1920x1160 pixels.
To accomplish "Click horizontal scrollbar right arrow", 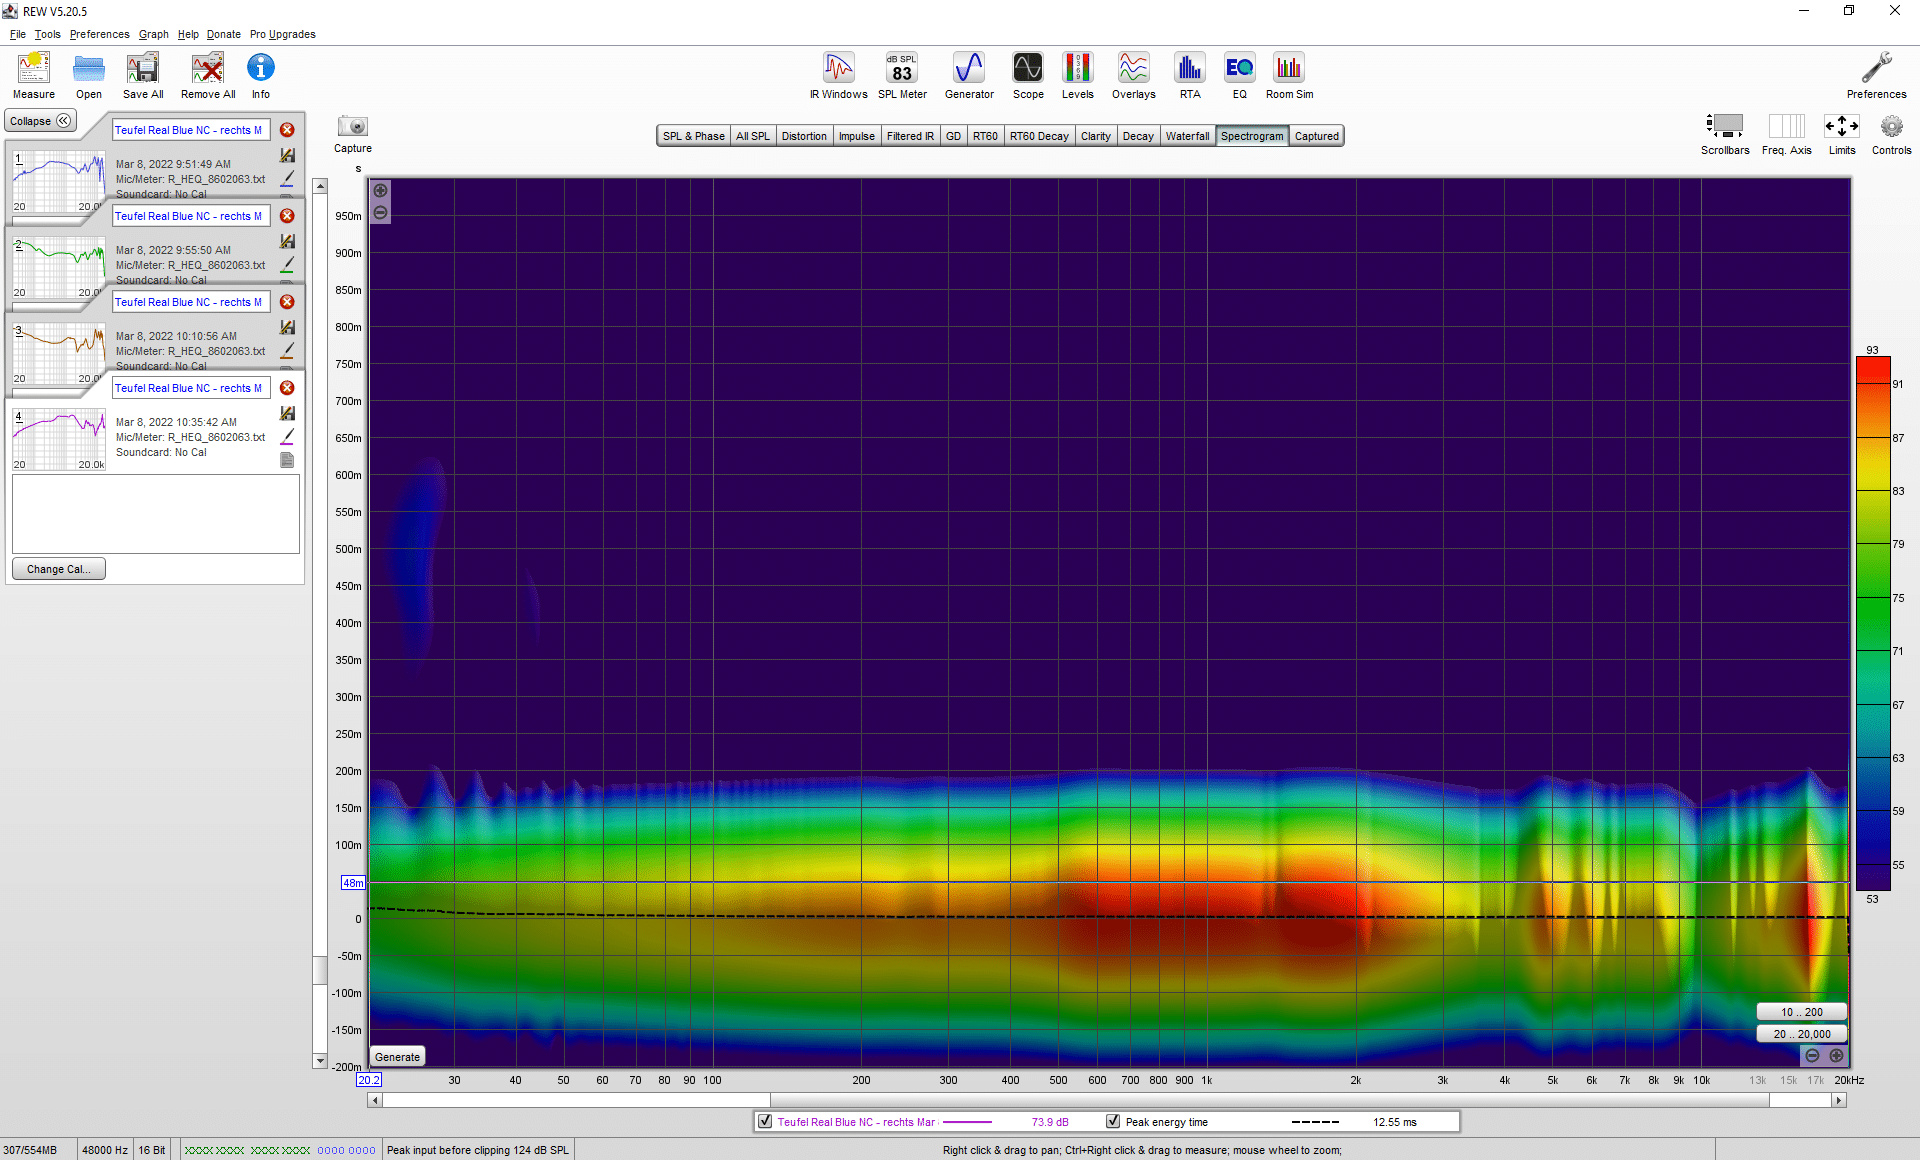I will [x=1838, y=1100].
